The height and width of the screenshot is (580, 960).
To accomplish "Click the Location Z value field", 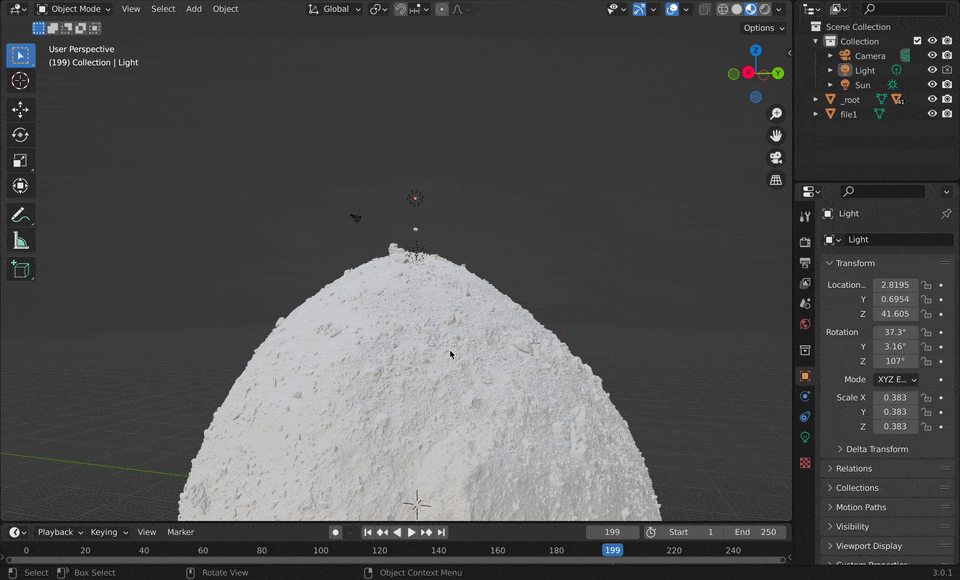I will coord(894,314).
